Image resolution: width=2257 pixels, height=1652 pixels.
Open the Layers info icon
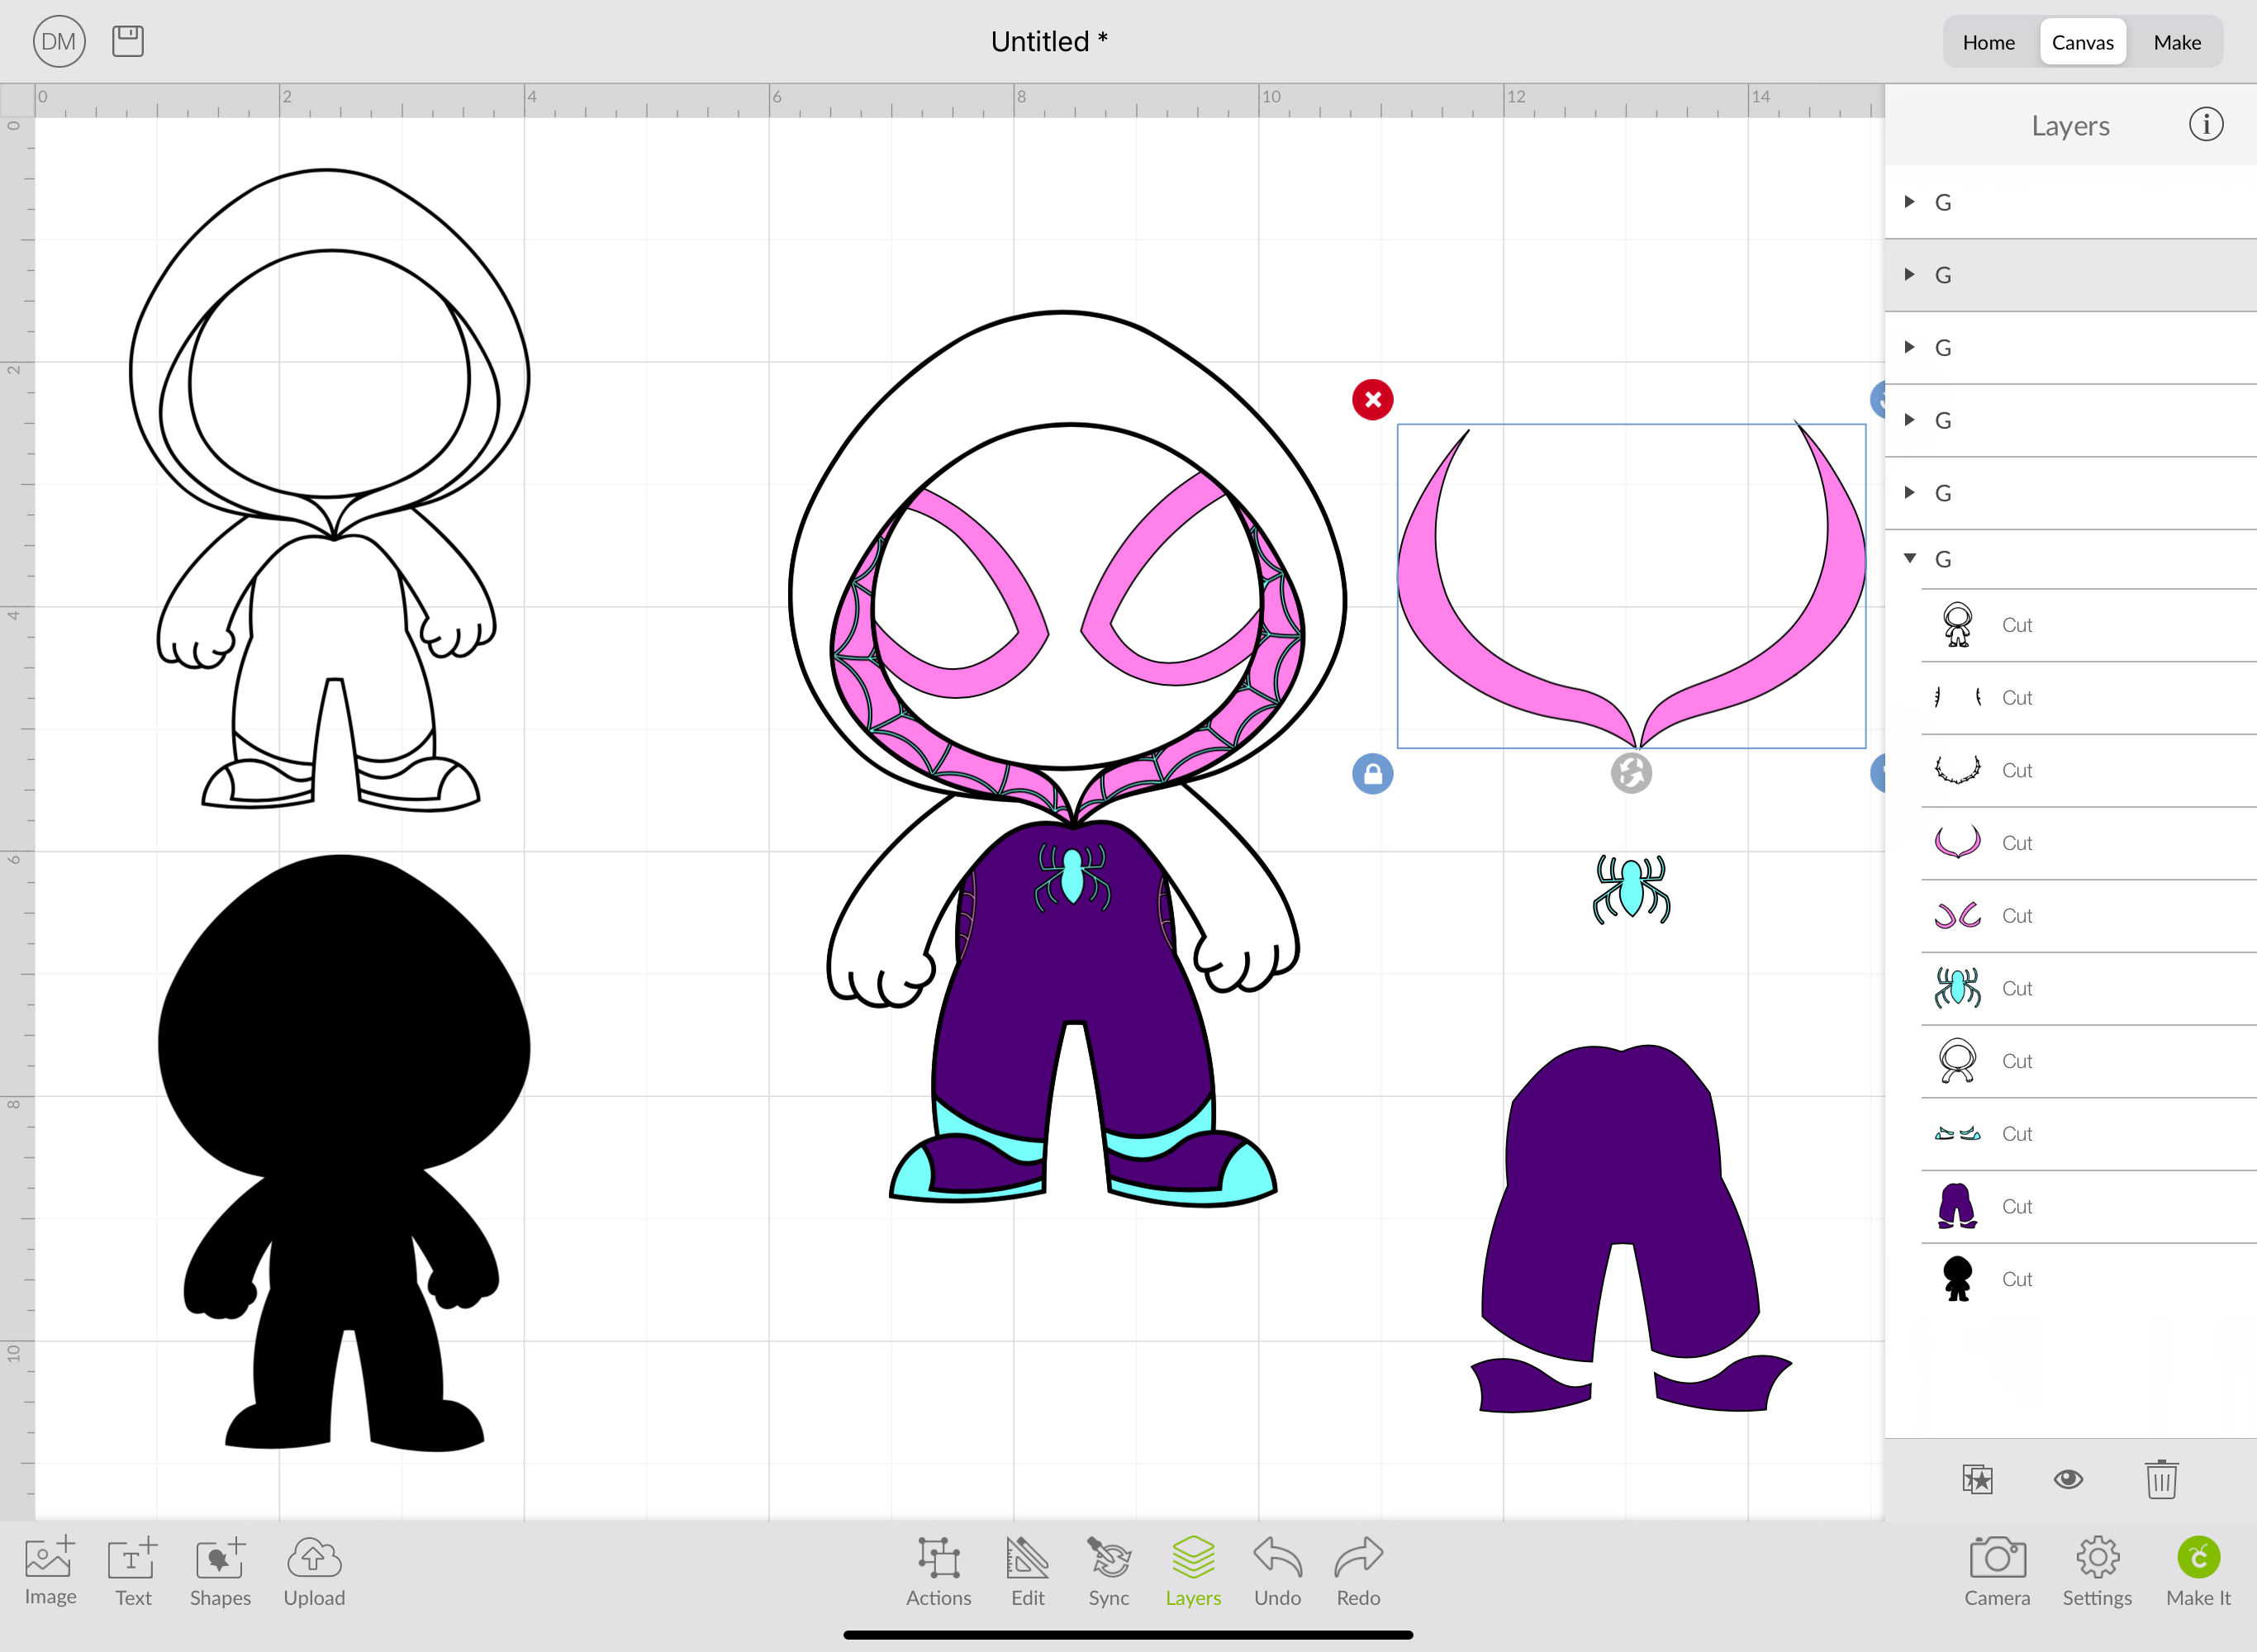coord(2206,124)
